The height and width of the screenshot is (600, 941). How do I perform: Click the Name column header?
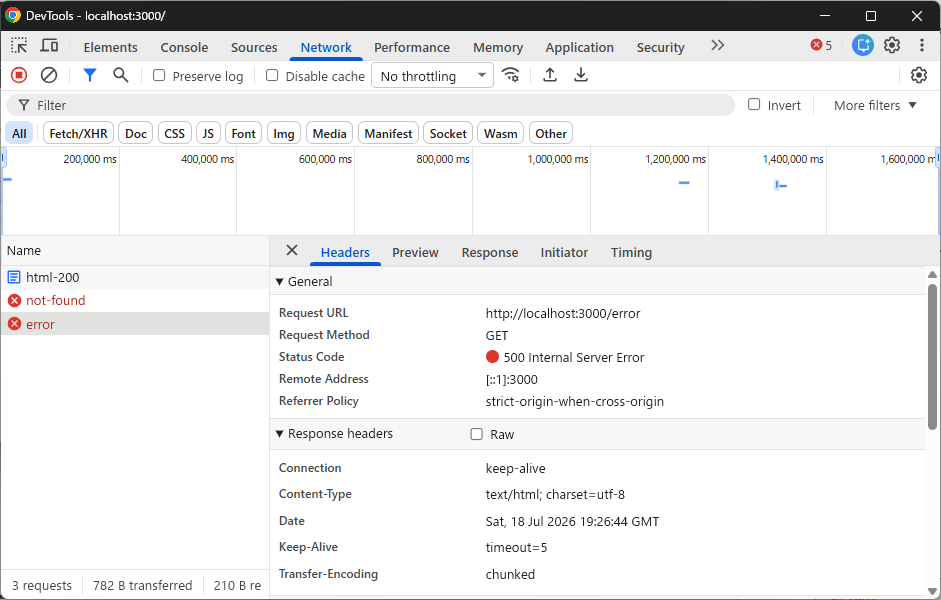(135, 251)
